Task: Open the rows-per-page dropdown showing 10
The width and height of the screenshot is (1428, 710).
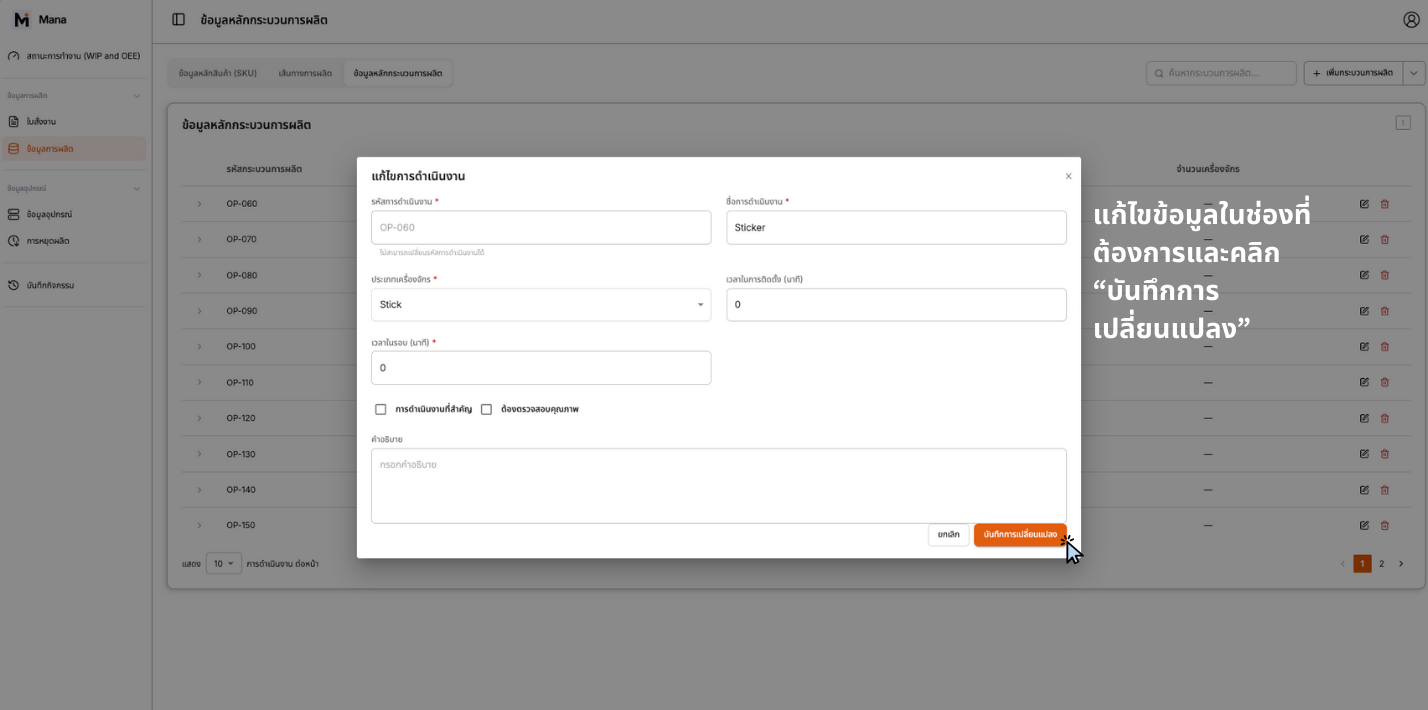Action: 222,563
